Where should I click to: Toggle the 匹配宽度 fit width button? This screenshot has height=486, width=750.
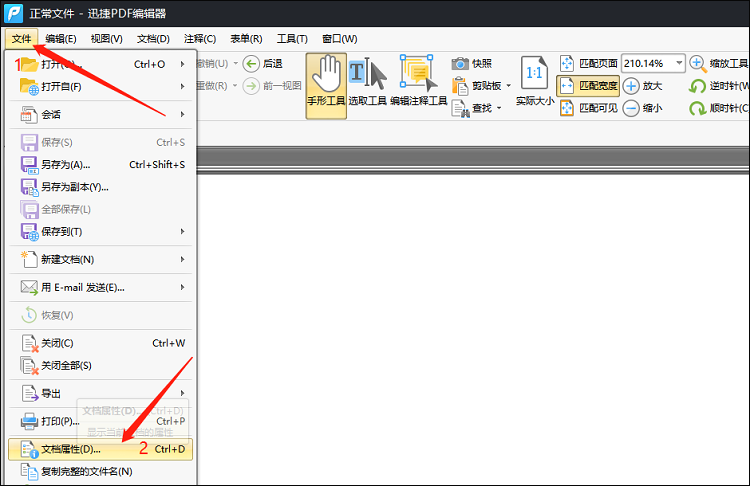(x=588, y=86)
